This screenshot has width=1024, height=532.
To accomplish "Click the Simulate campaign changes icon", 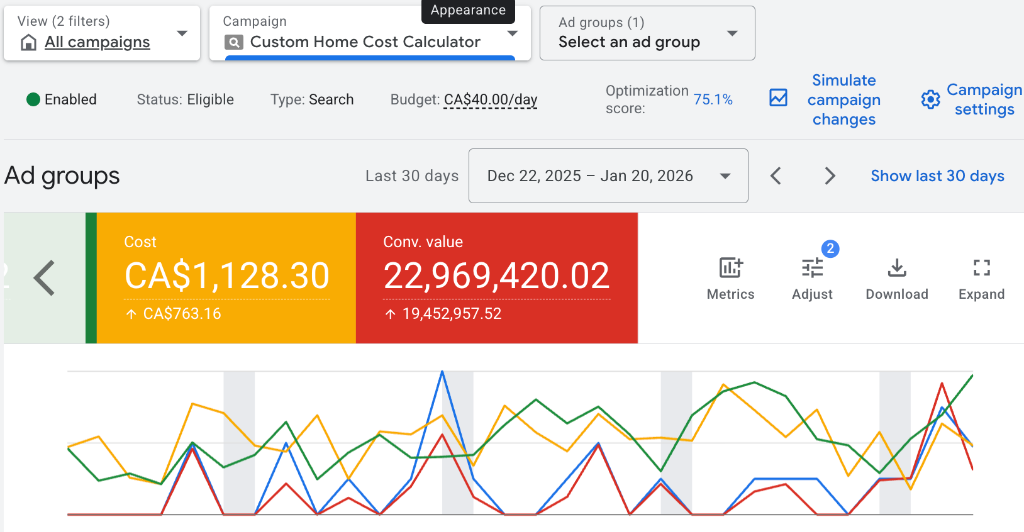I will point(778,98).
